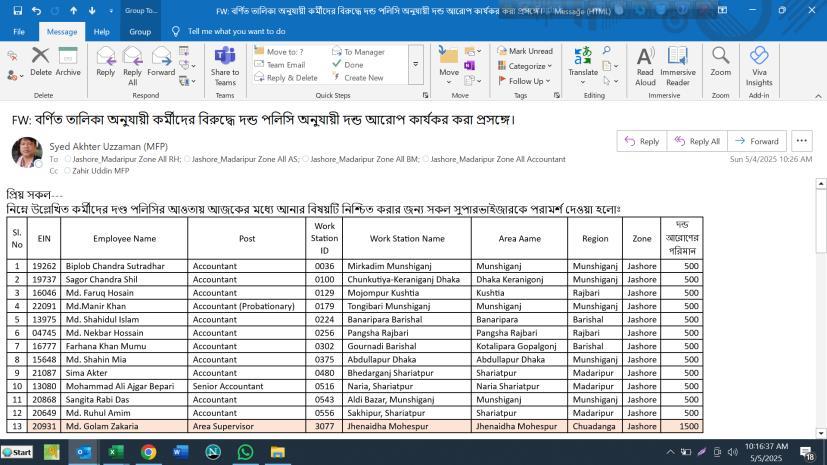Switch to the Group ribbon tab
Screen dimensions: 827x465
(x=140, y=32)
